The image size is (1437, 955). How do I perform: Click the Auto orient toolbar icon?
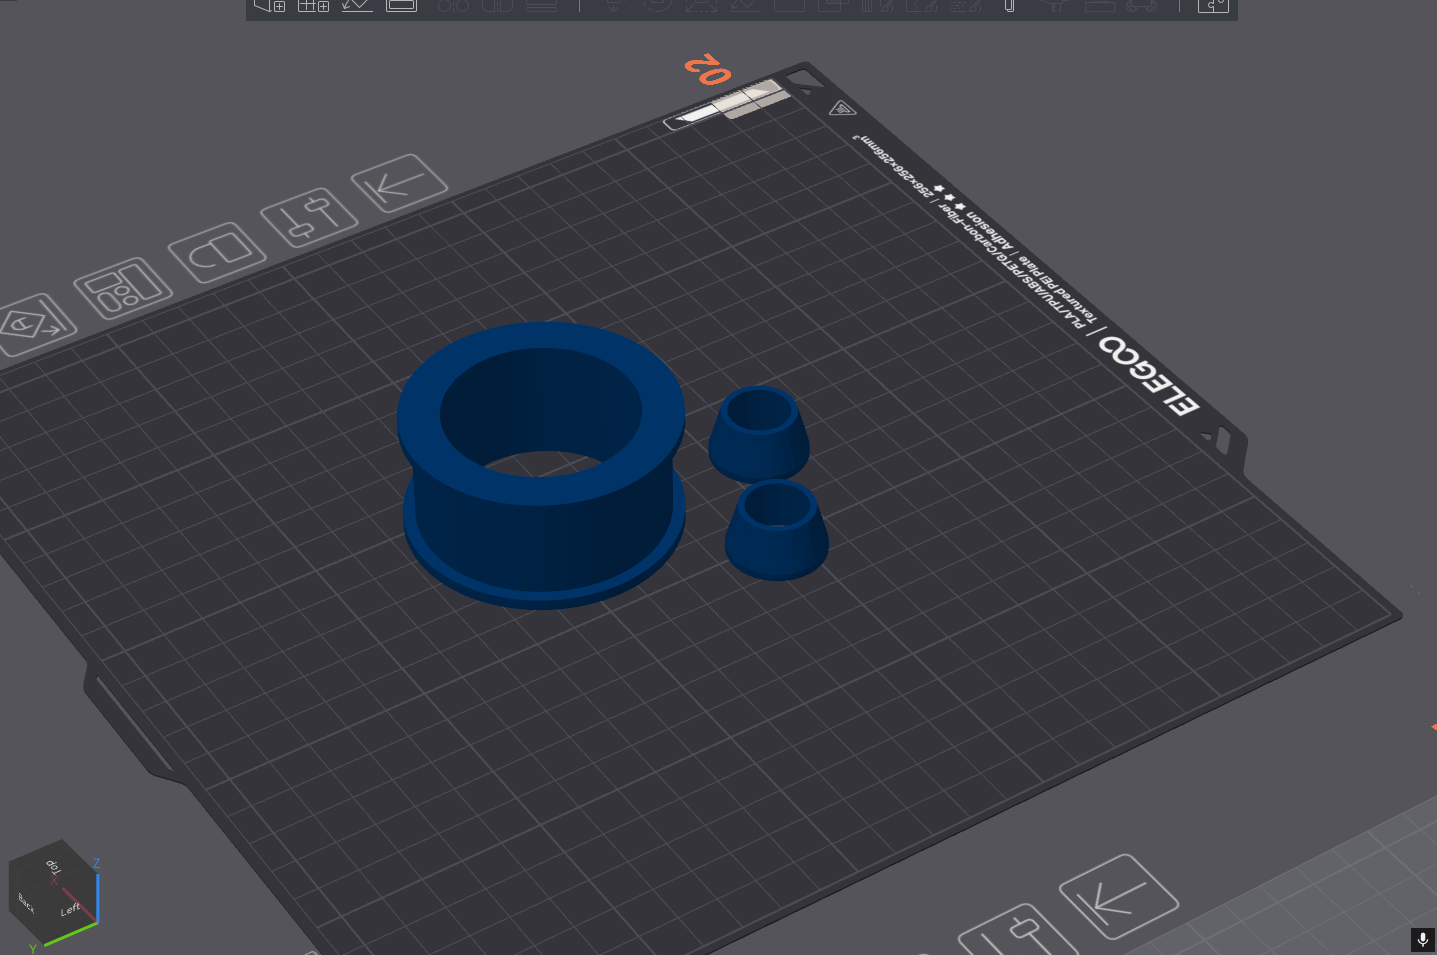357,5
